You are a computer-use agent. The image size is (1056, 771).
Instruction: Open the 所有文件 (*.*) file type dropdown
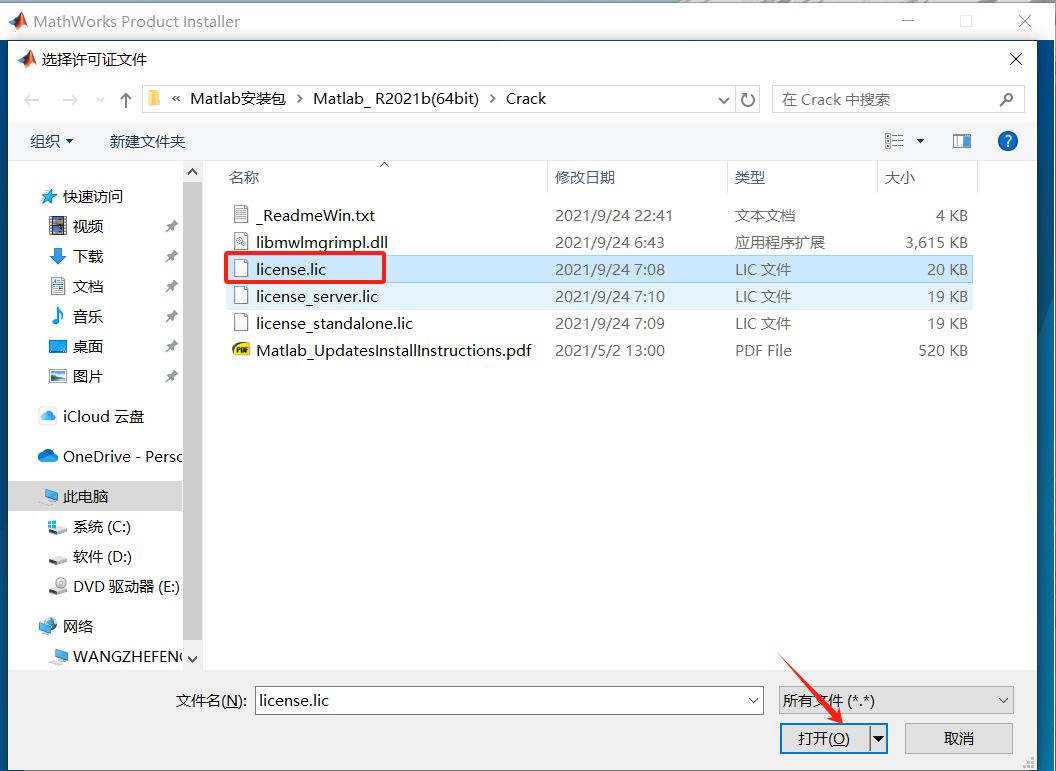(x=896, y=700)
